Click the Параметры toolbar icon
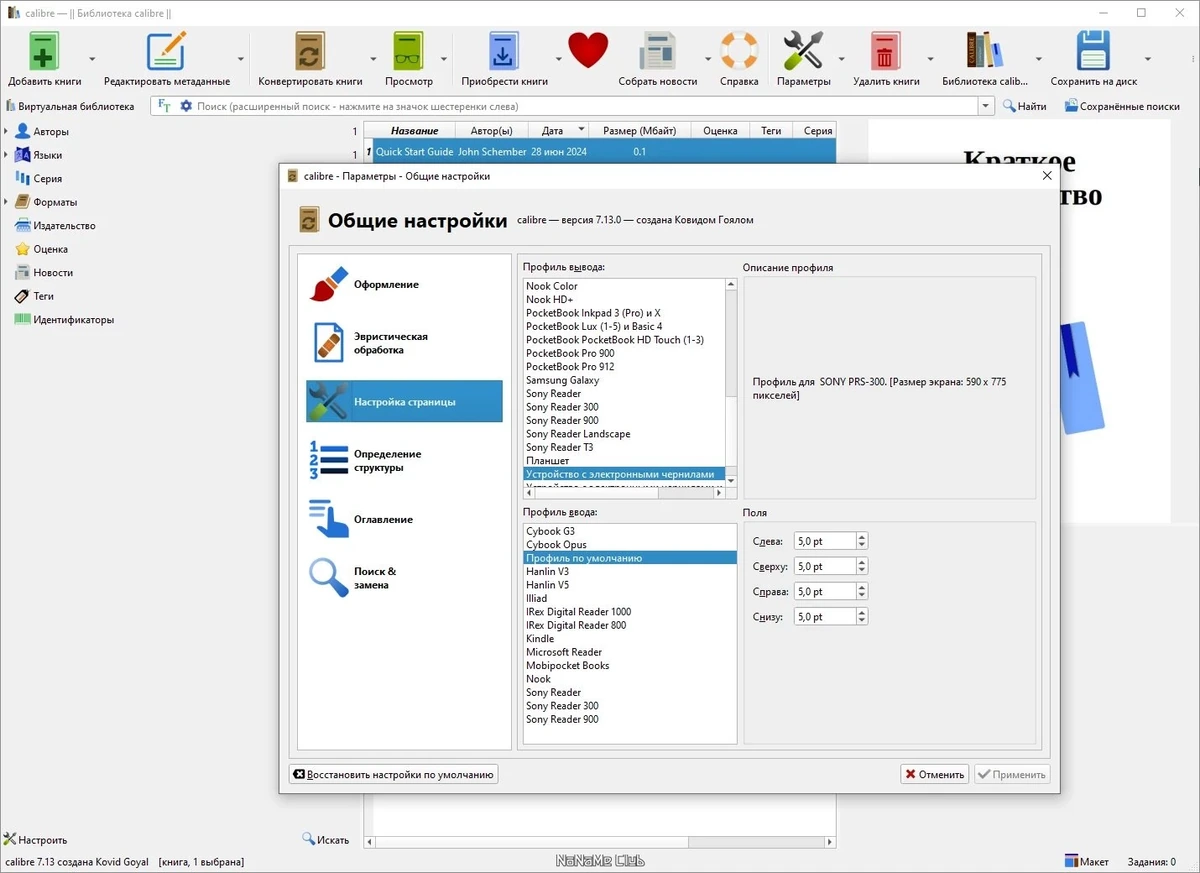The image size is (1200, 873). click(803, 52)
